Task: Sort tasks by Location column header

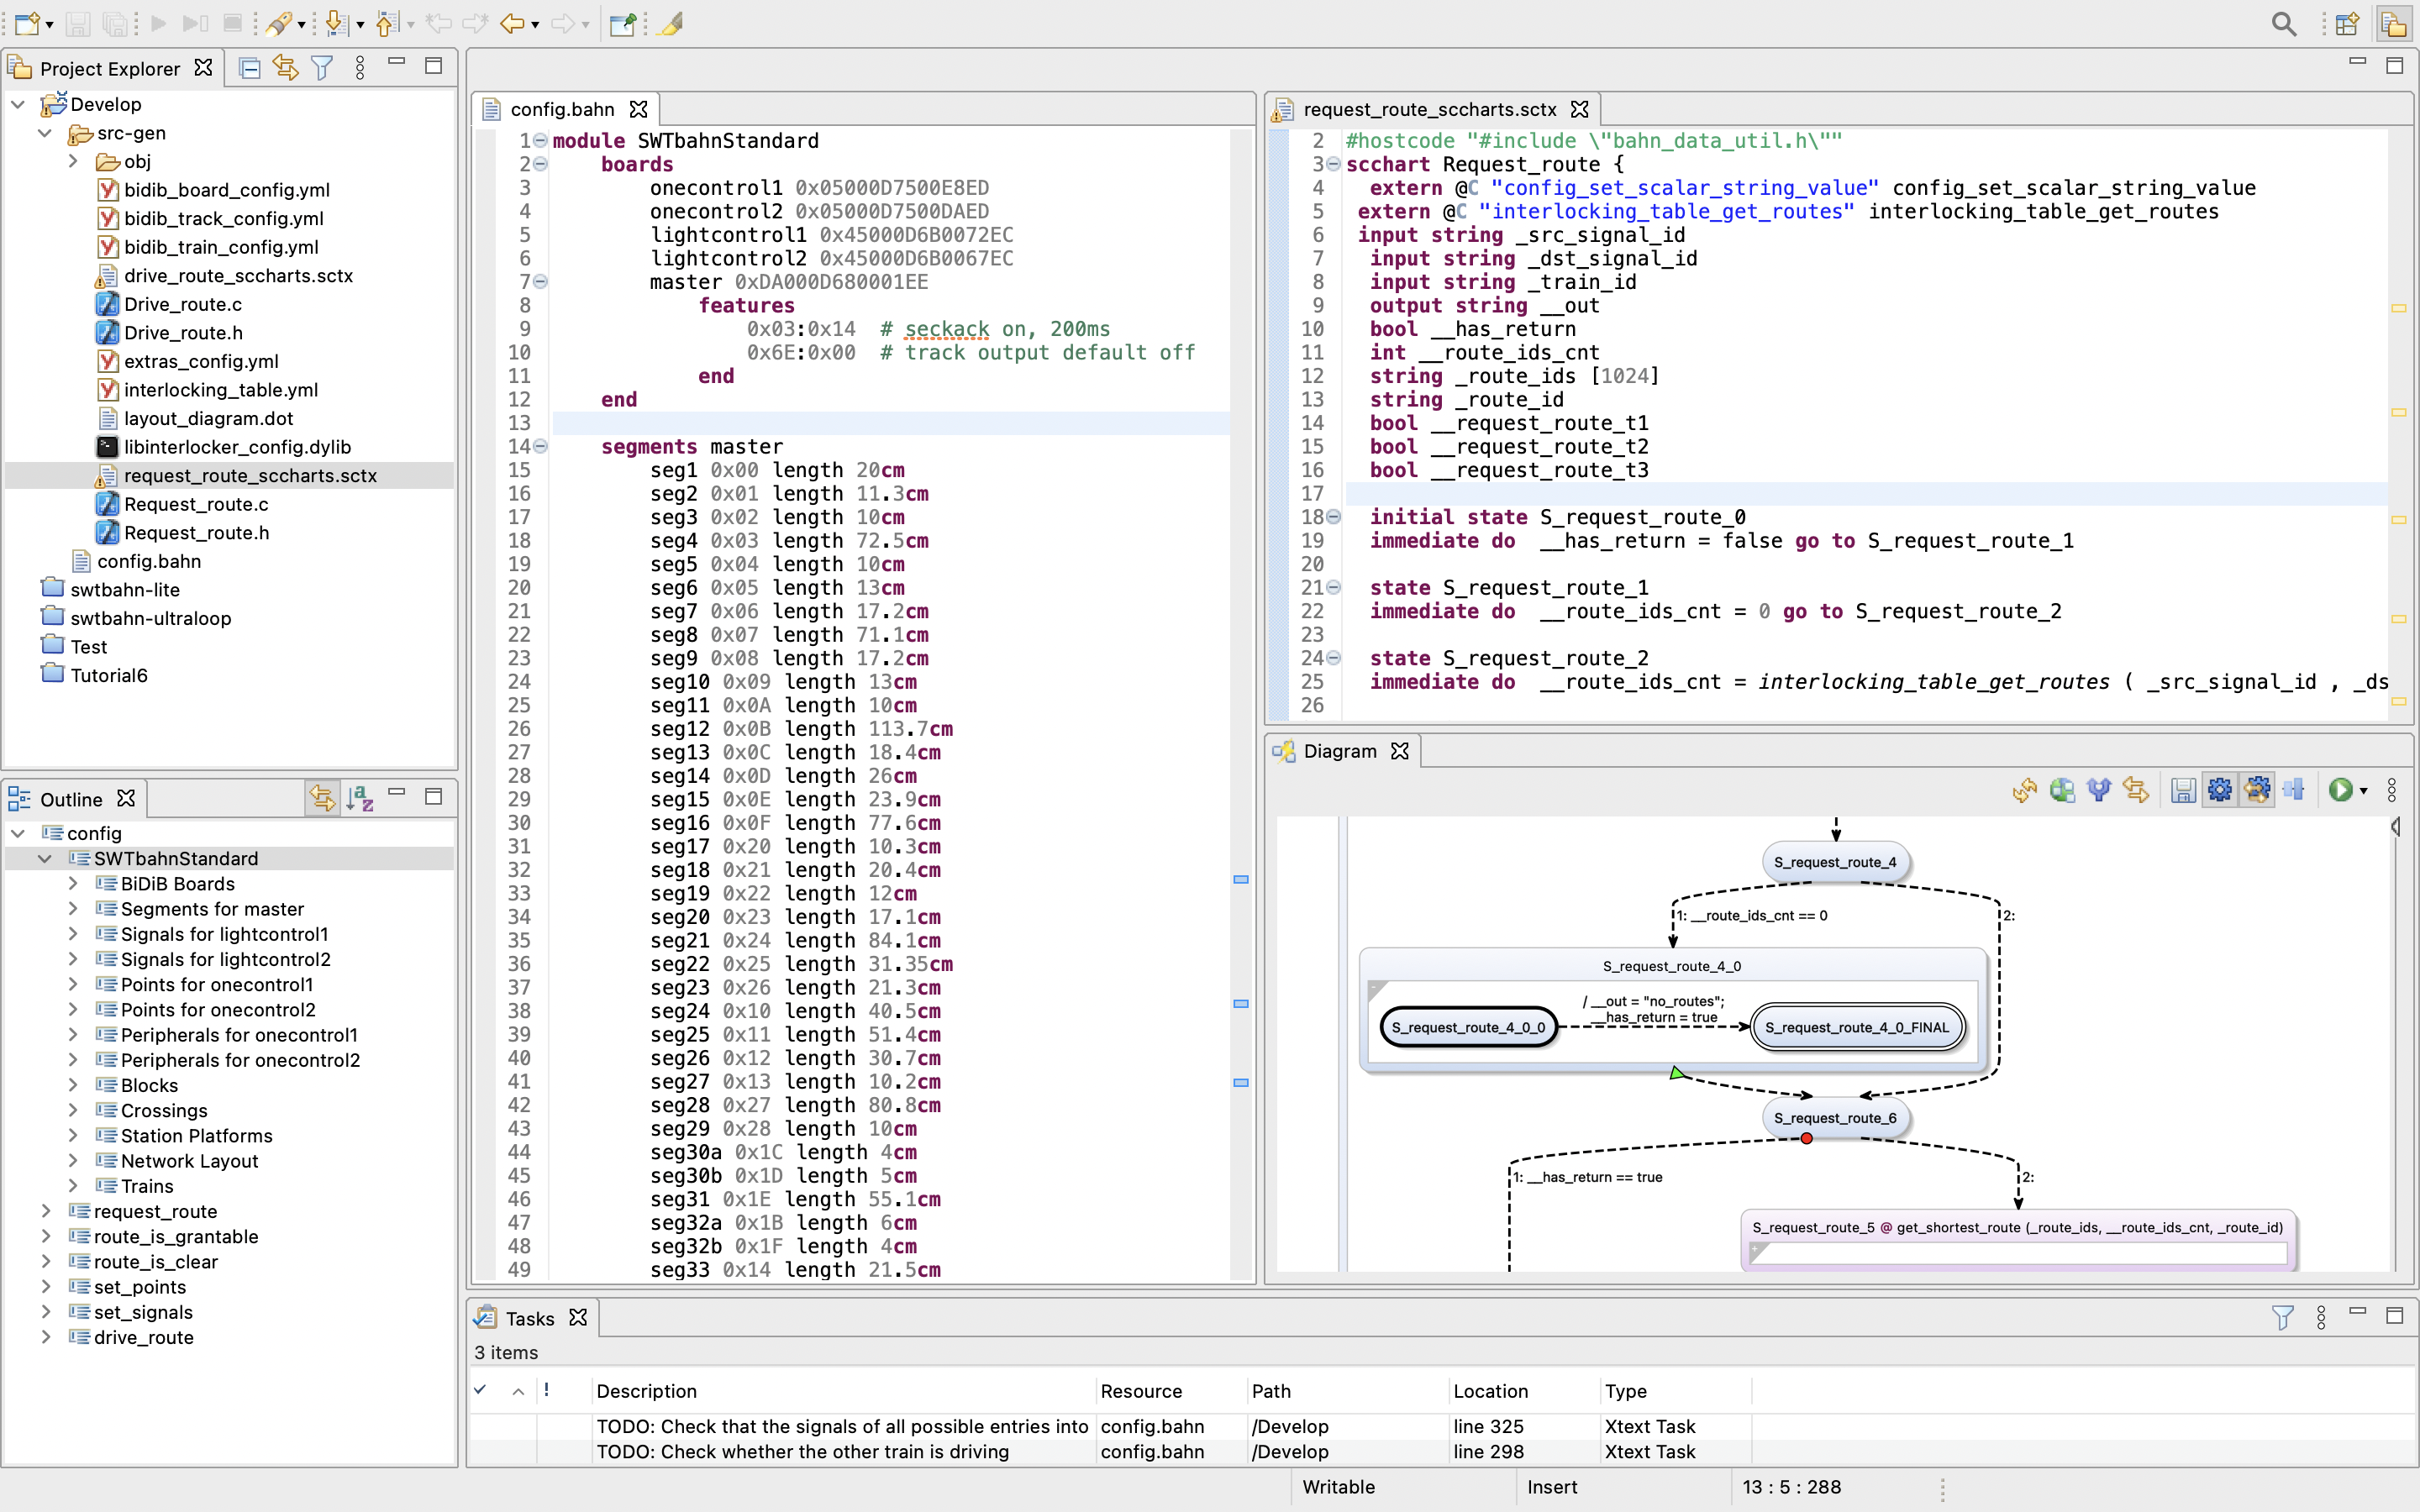Action: 1523,1391
